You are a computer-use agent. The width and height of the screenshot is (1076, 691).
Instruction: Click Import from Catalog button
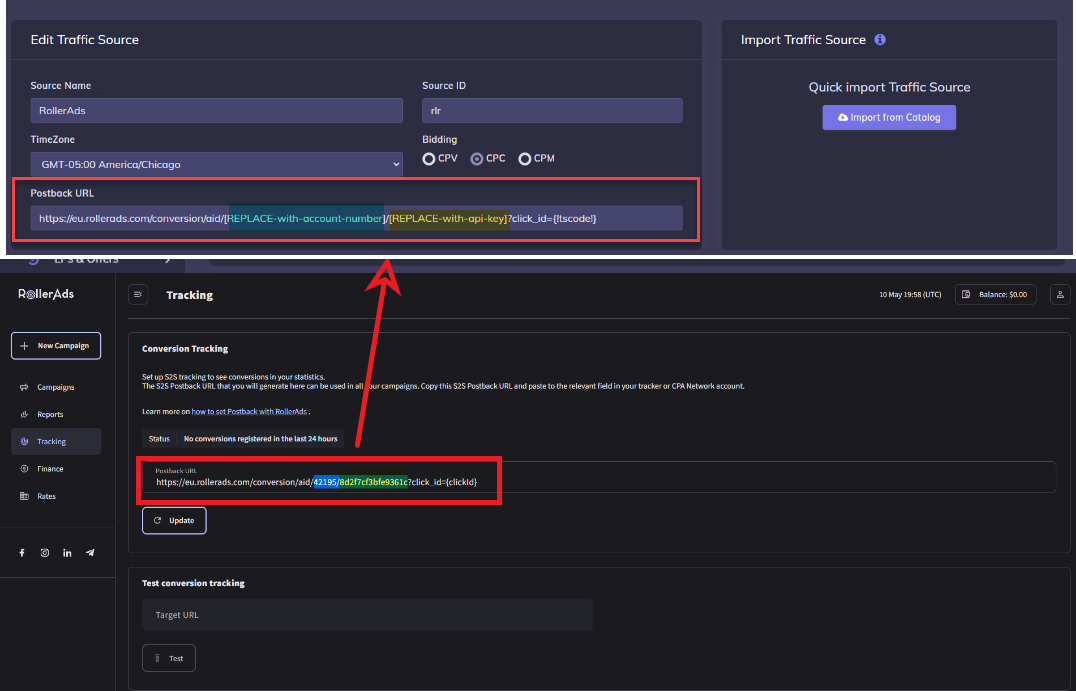[x=889, y=117]
